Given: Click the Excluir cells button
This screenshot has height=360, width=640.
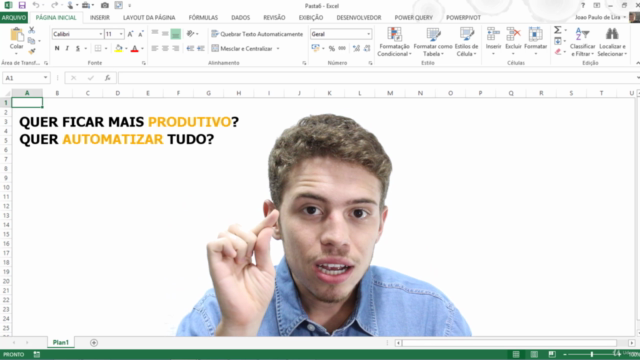Looking at the screenshot, I should (513, 42).
